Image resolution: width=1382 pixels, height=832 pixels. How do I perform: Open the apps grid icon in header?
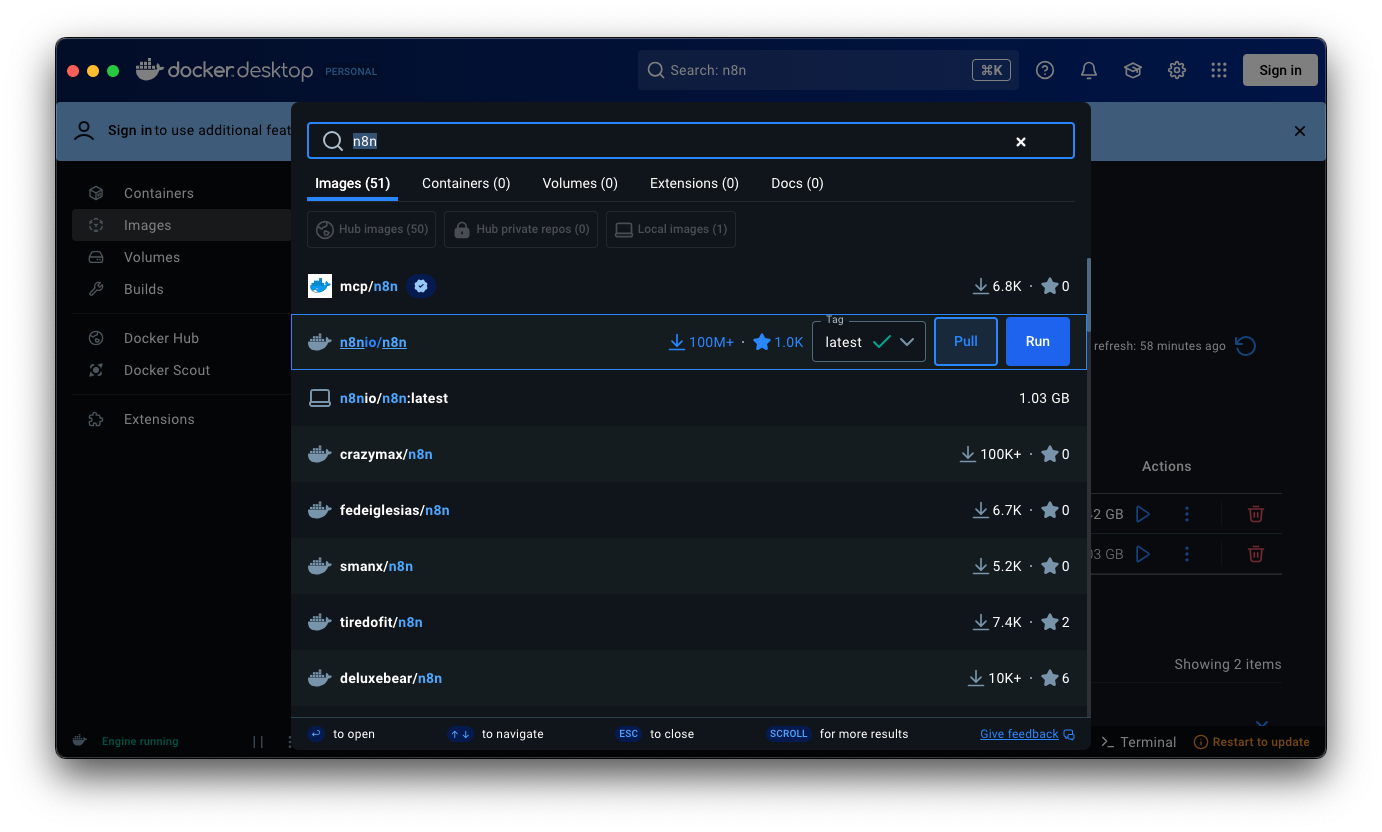click(1218, 70)
